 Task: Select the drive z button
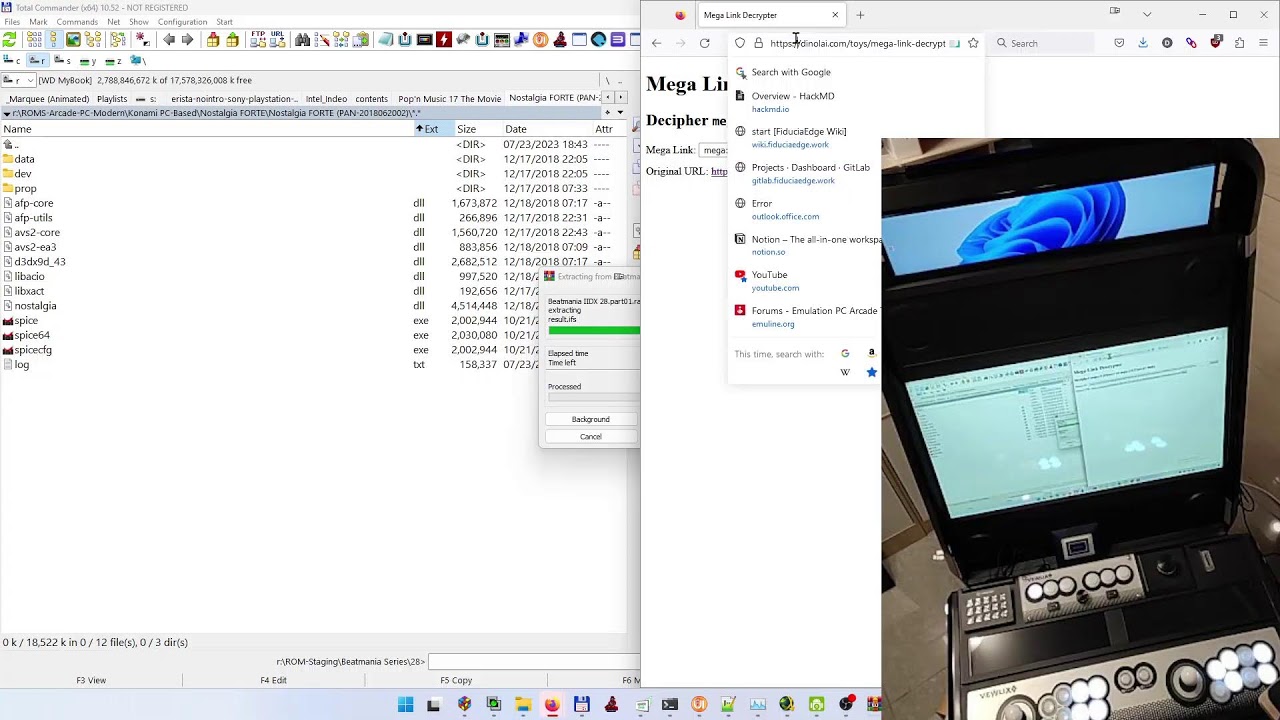[x=113, y=61]
